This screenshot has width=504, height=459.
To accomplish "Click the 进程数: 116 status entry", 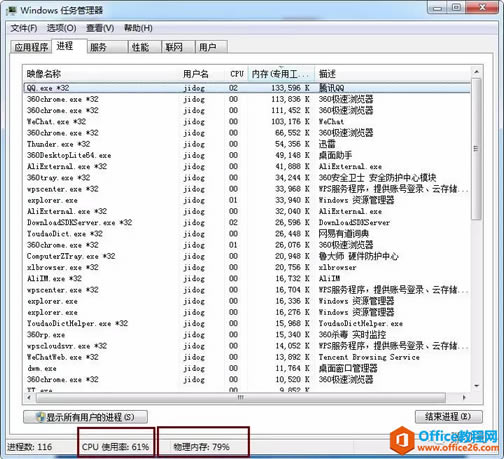I will click(x=30, y=447).
